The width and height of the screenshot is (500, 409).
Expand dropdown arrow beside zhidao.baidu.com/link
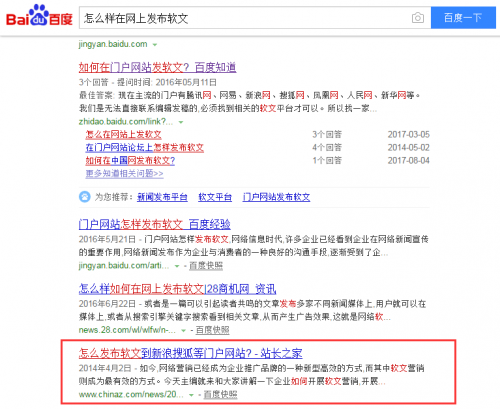pos(181,122)
